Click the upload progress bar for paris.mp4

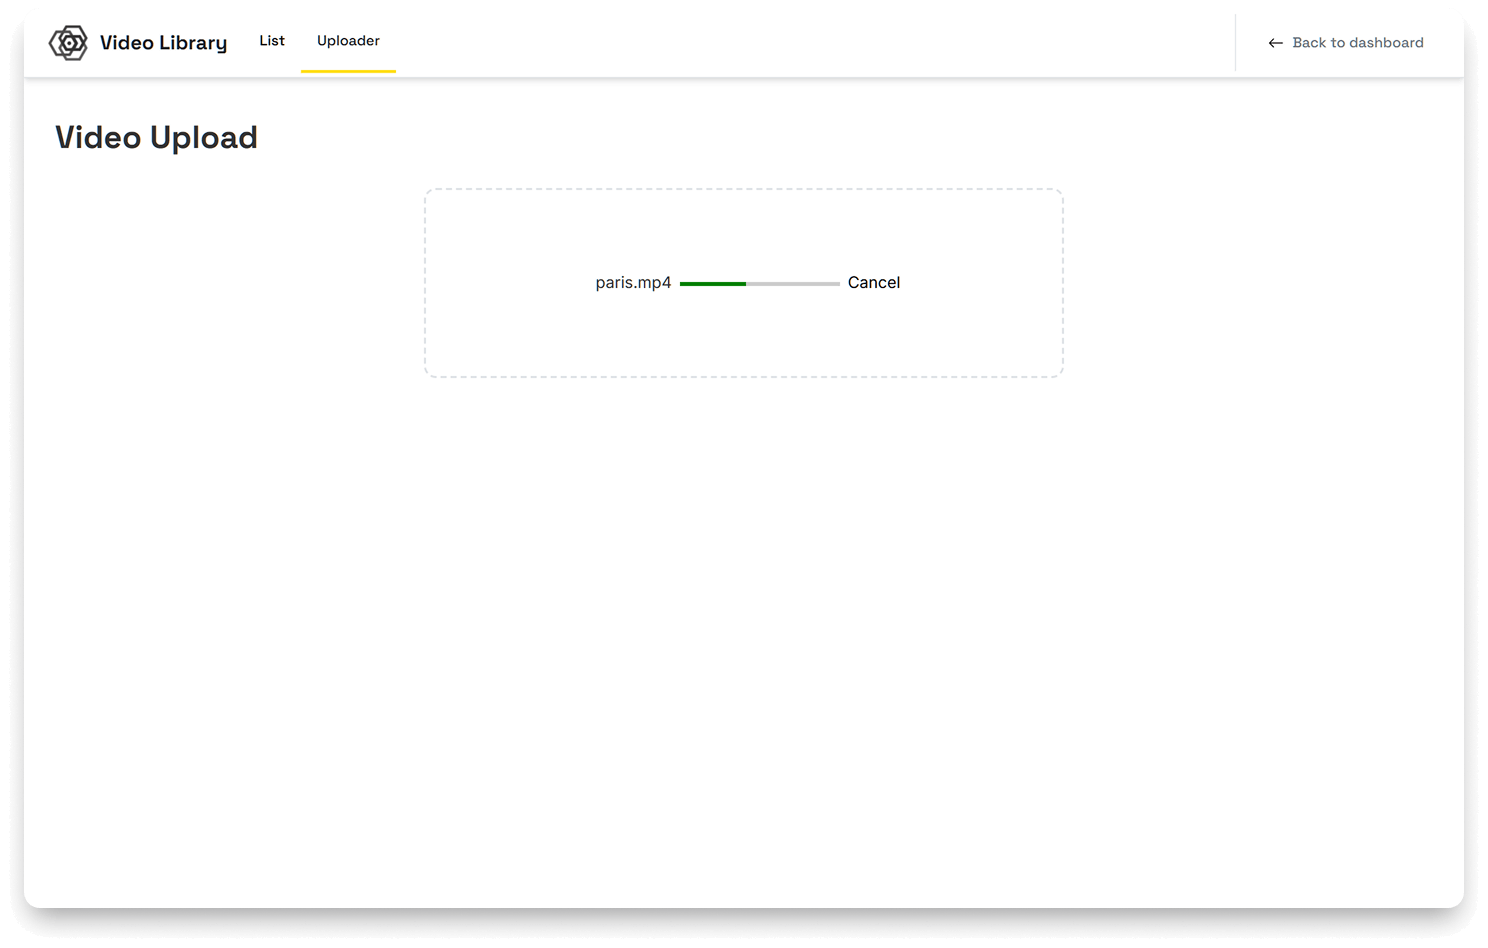coord(759,283)
